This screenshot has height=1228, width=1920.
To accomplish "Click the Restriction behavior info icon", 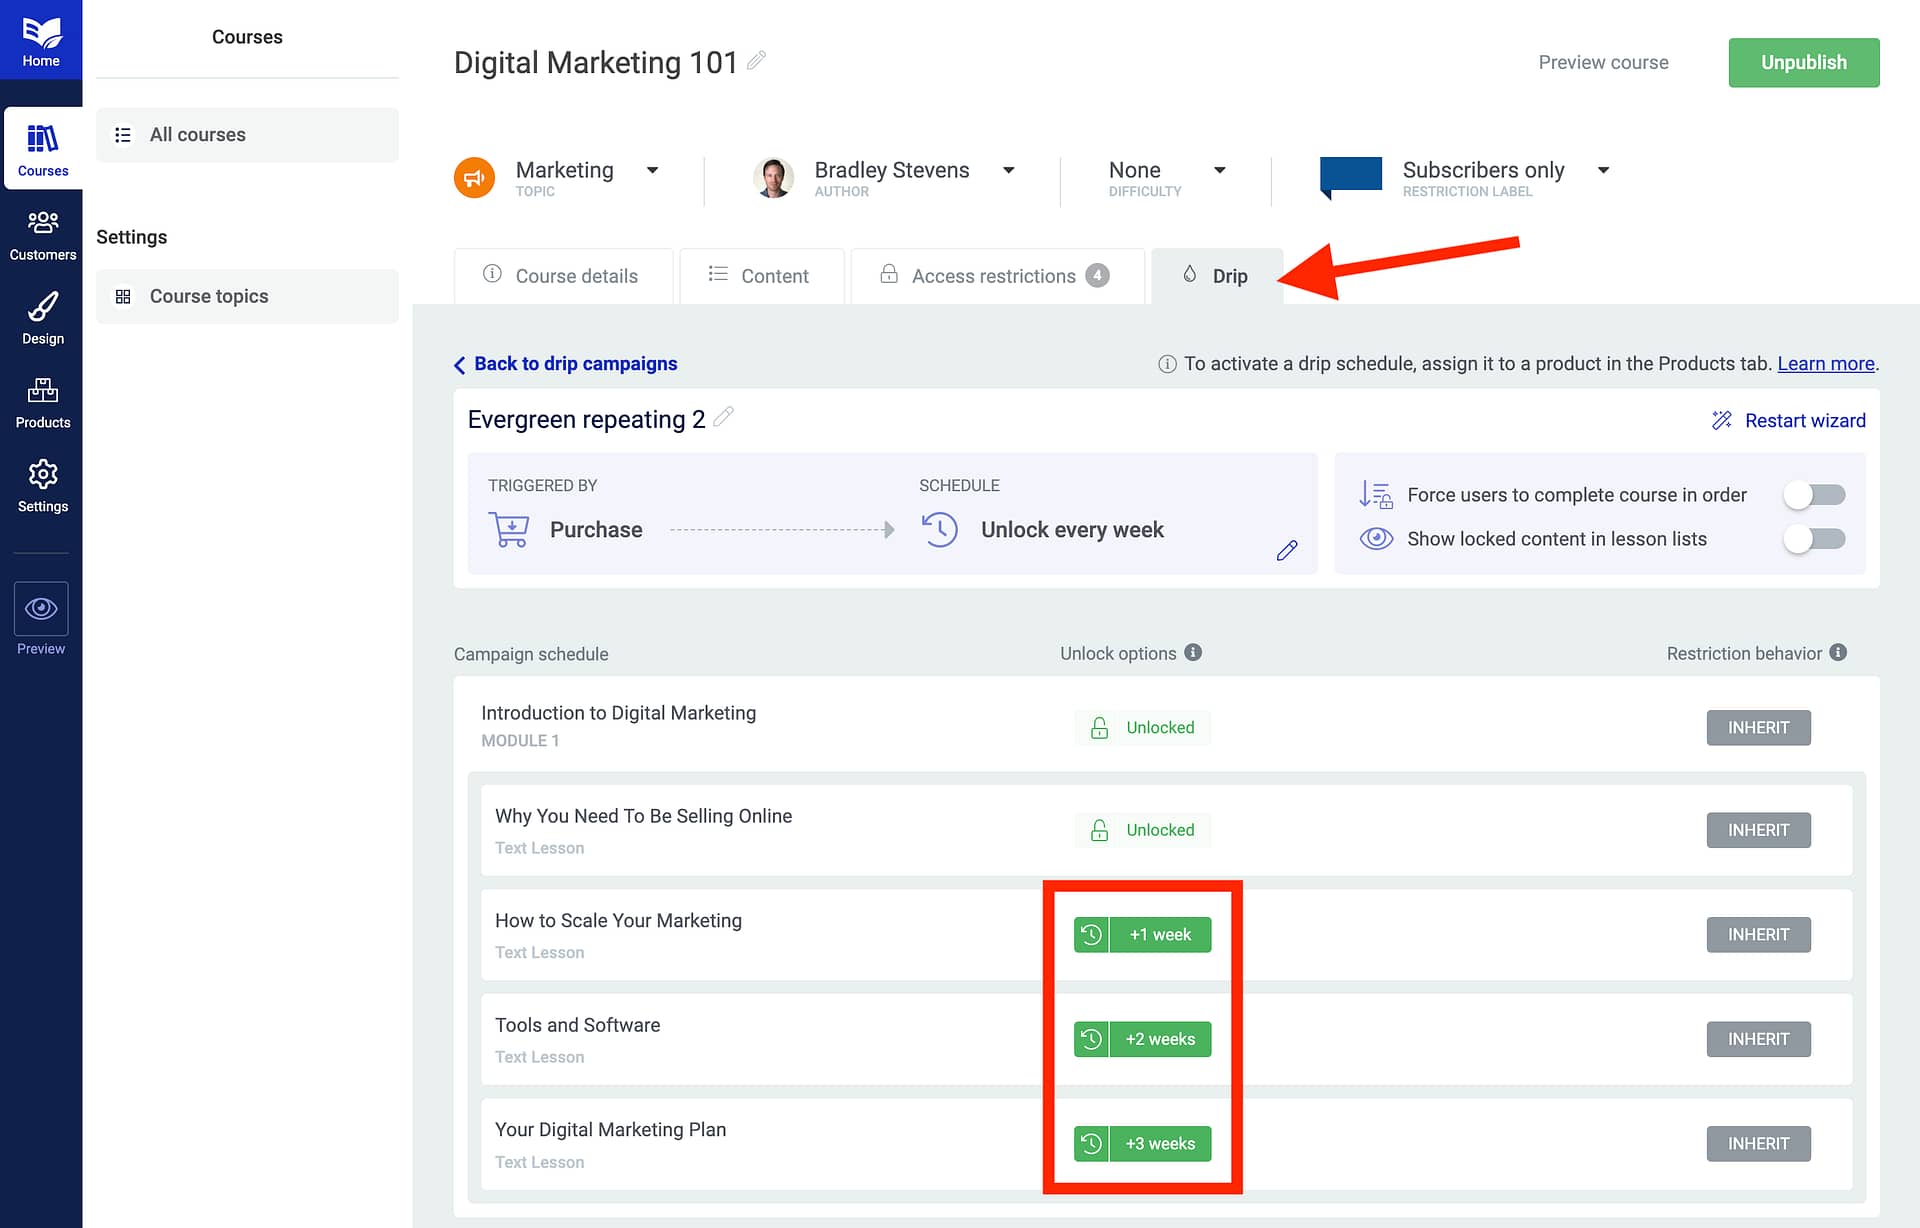I will (x=1838, y=652).
